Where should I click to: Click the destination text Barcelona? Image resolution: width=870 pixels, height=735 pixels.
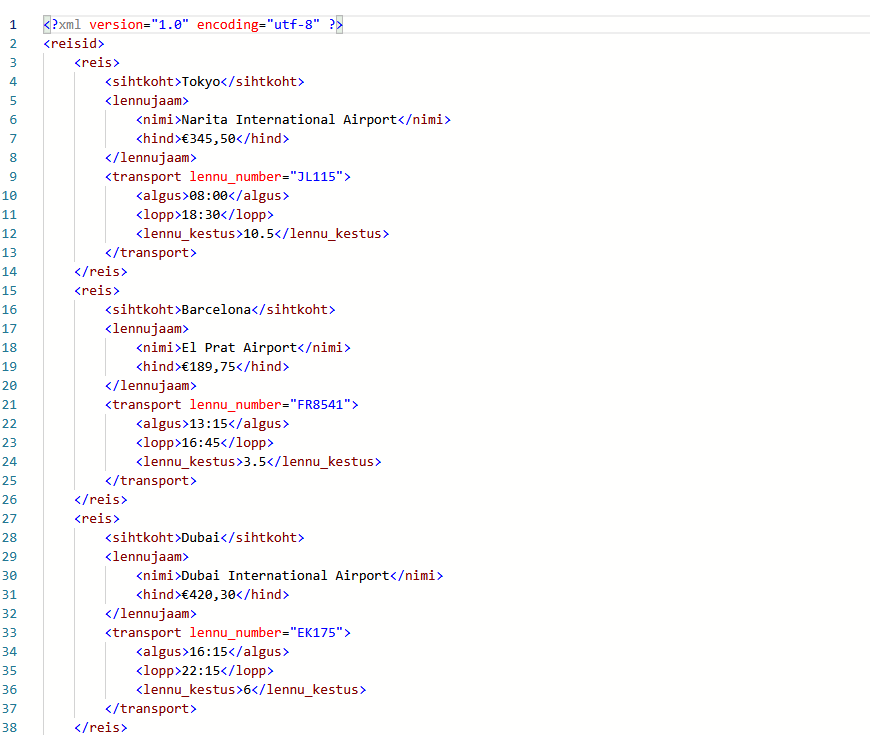[x=216, y=310]
